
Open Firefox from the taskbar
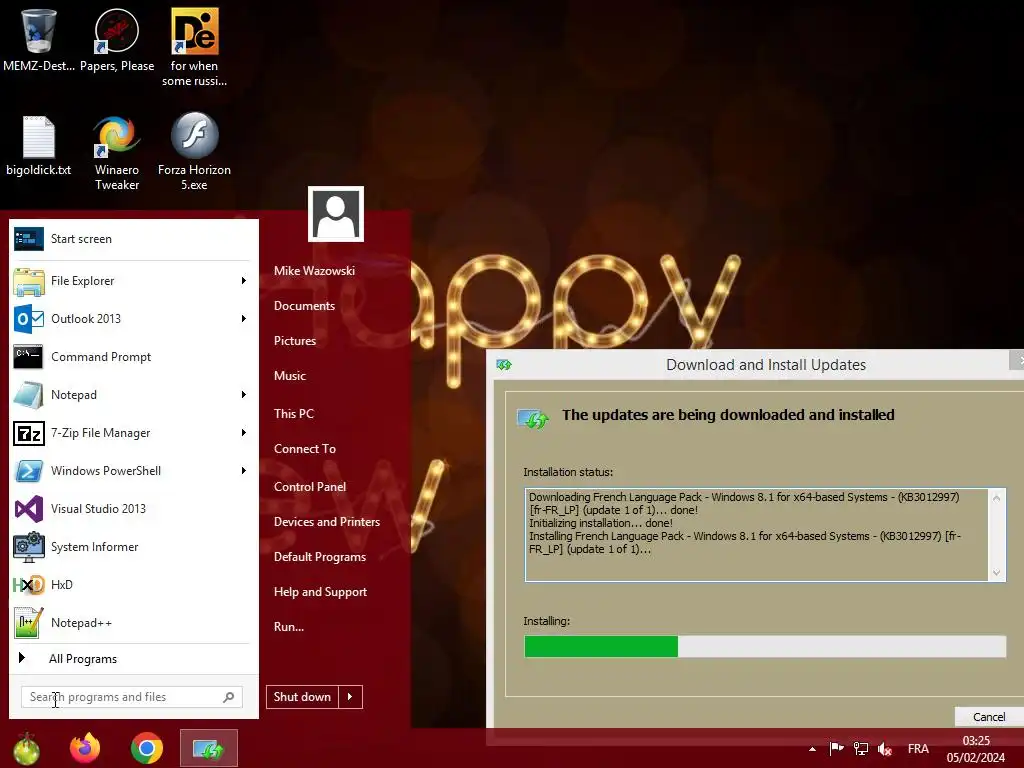click(x=85, y=748)
